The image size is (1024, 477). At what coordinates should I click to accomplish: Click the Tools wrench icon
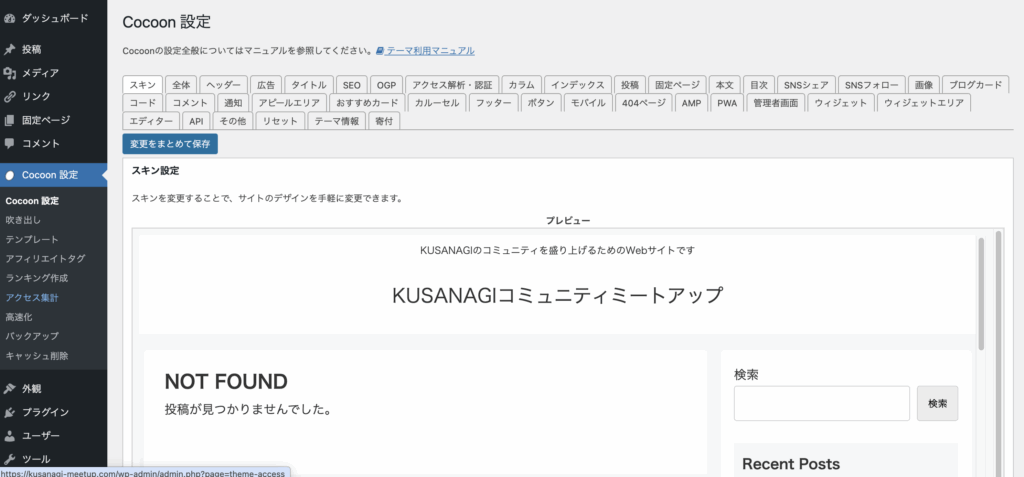point(10,459)
